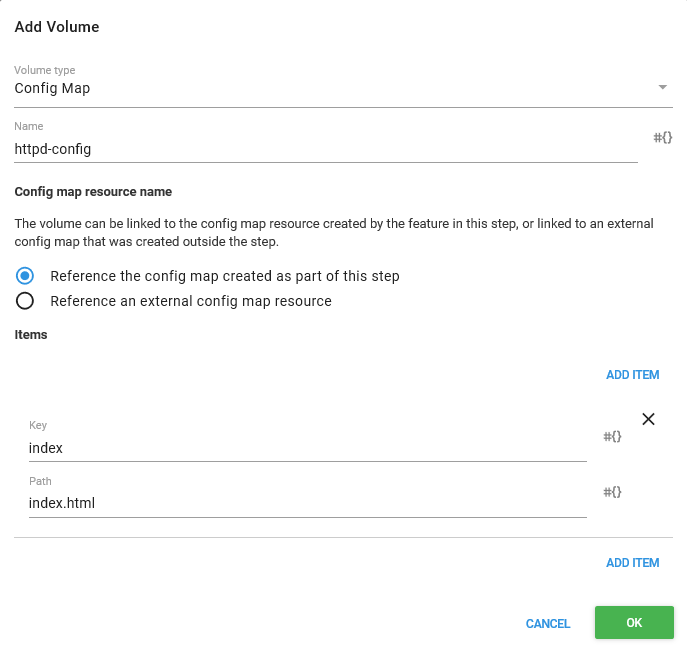The width and height of the screenshot is (687, 651).
Task: Click the 'Volume type' field label
Action: [x=44, y=71]
